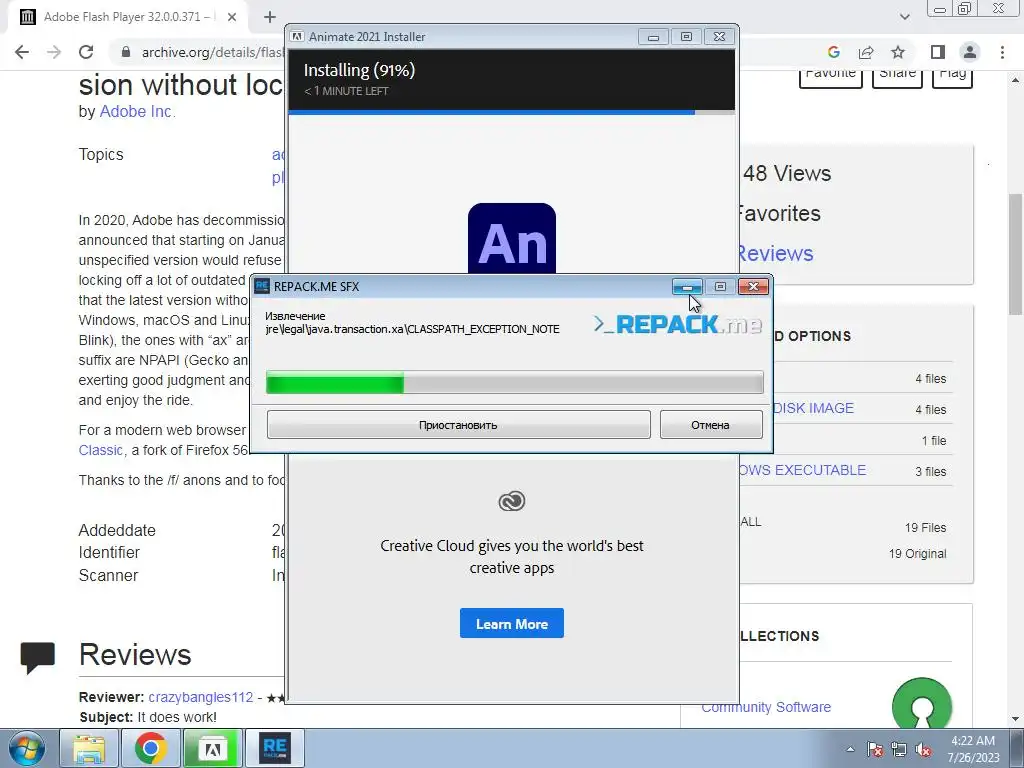This screenshot has width=1024, height=768.
Task: Click Installing progress bar in Animate installer
Action: pos(512,112)
